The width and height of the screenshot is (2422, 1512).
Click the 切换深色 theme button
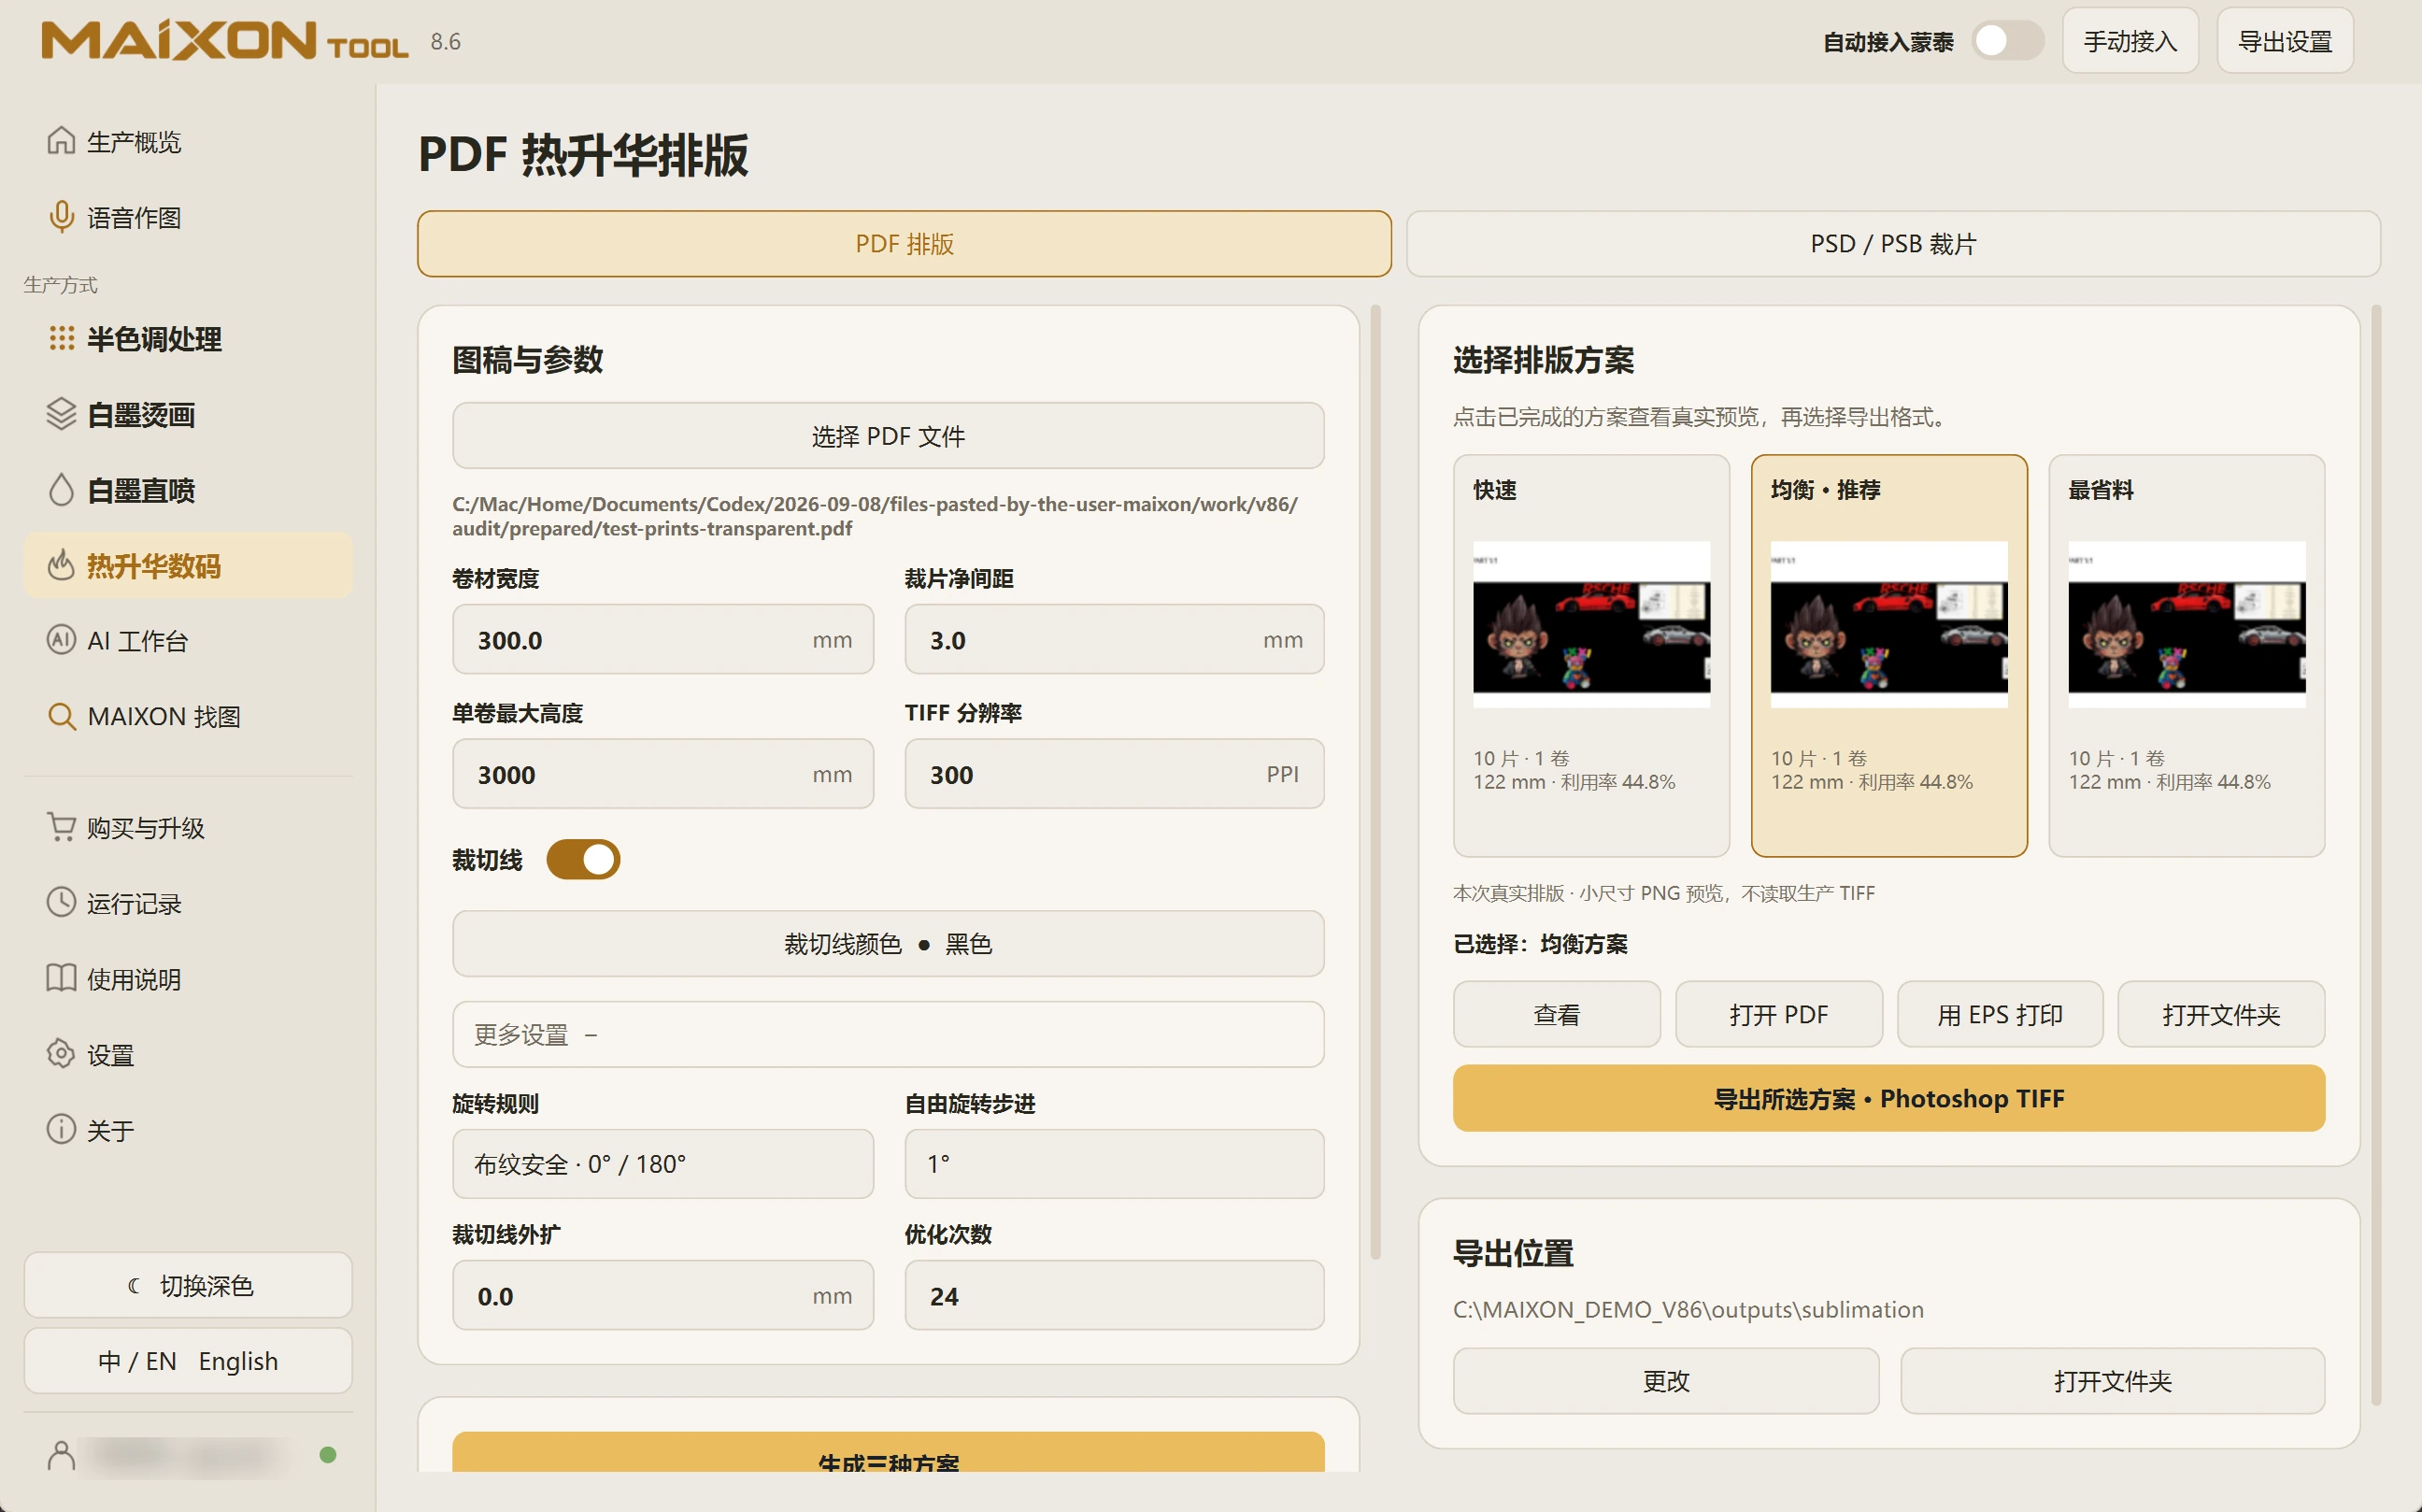[x=188, y=1285]
